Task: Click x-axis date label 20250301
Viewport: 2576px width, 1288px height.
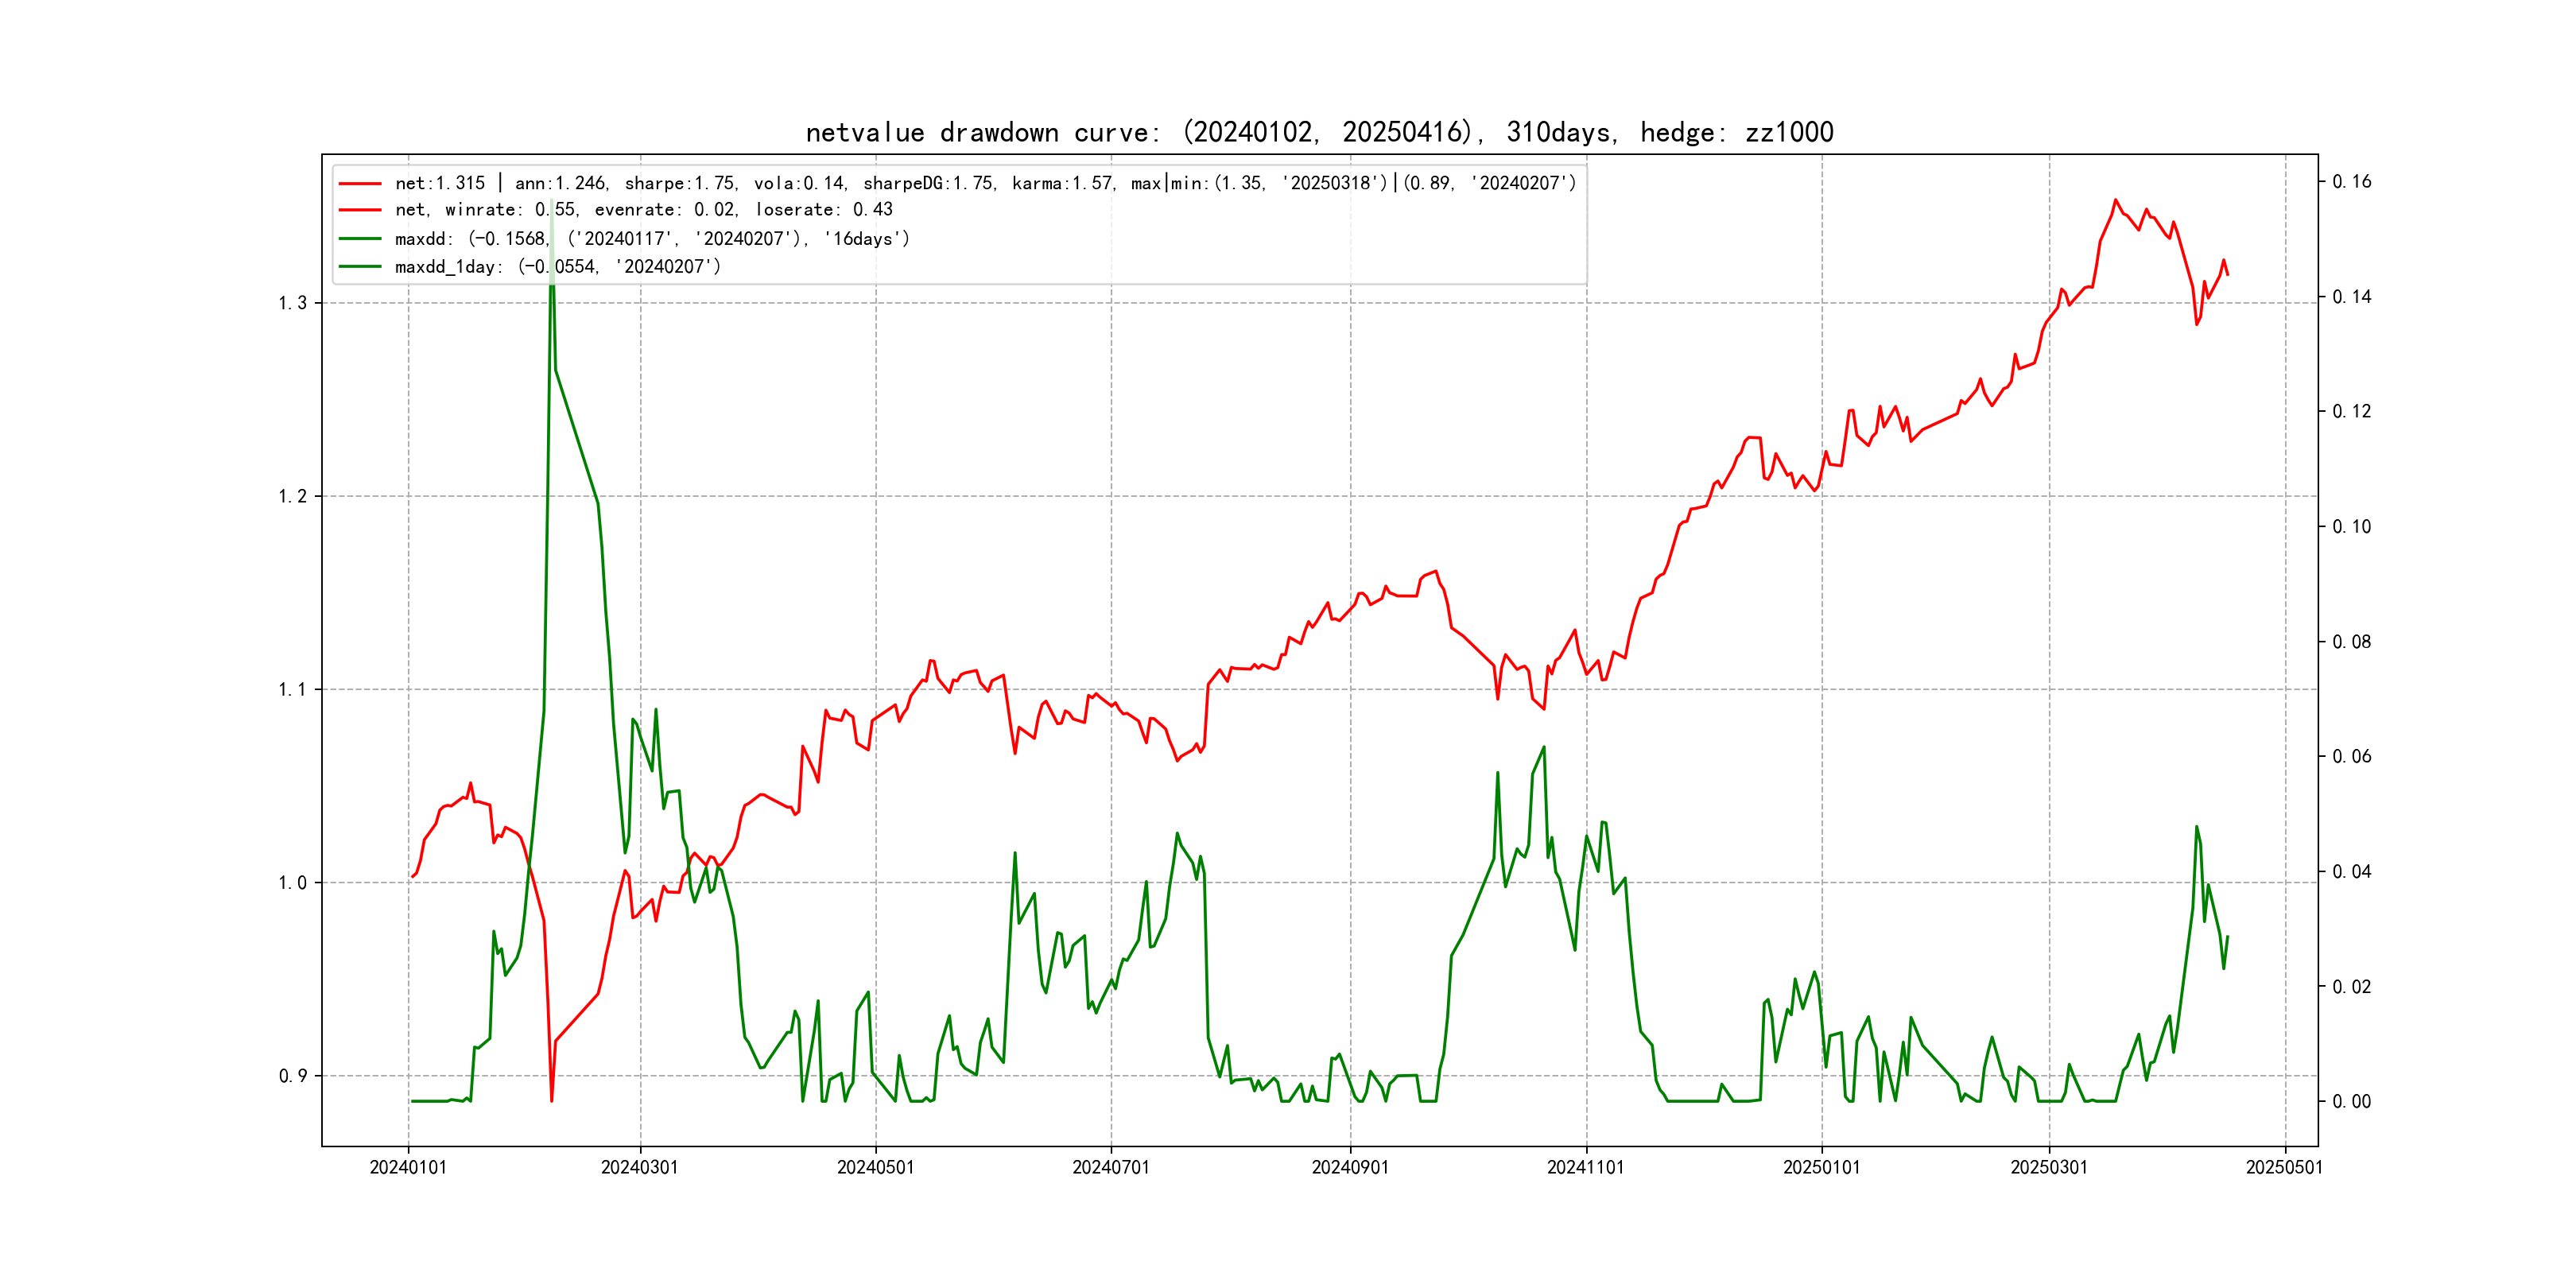Action: coord(2049,1168)
